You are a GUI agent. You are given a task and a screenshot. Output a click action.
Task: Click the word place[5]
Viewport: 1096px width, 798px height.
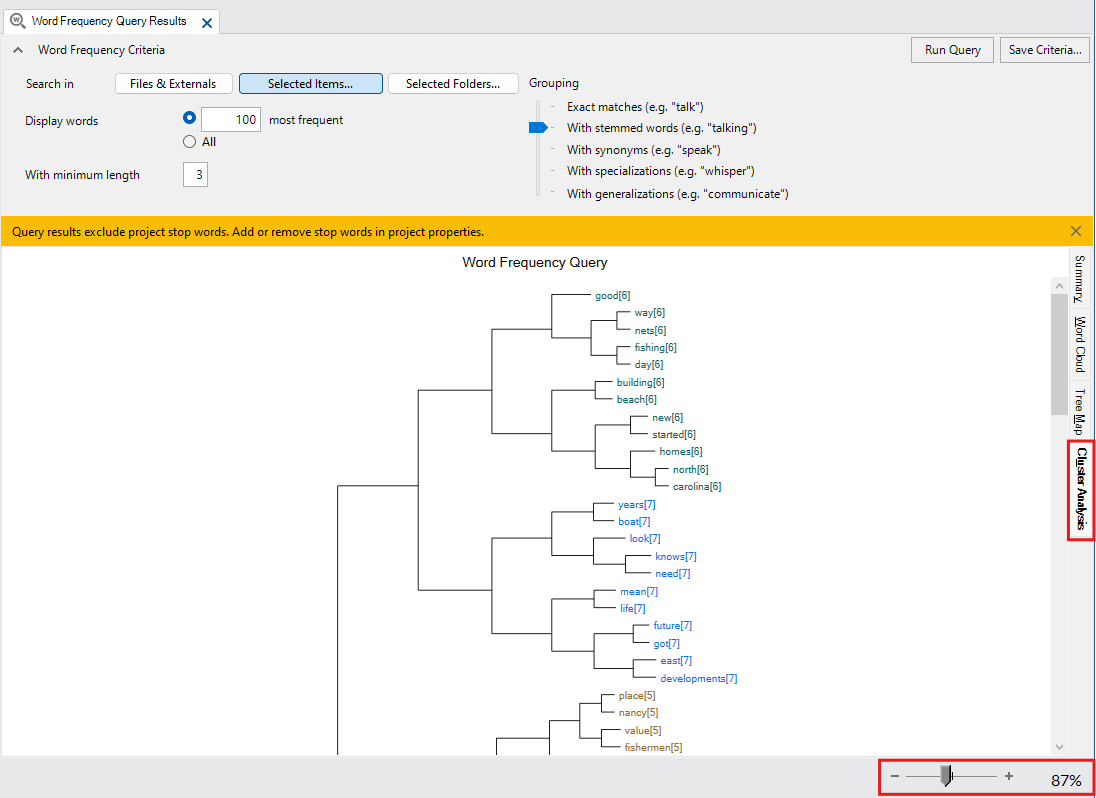pyautogui.click(x=637, y=695)
